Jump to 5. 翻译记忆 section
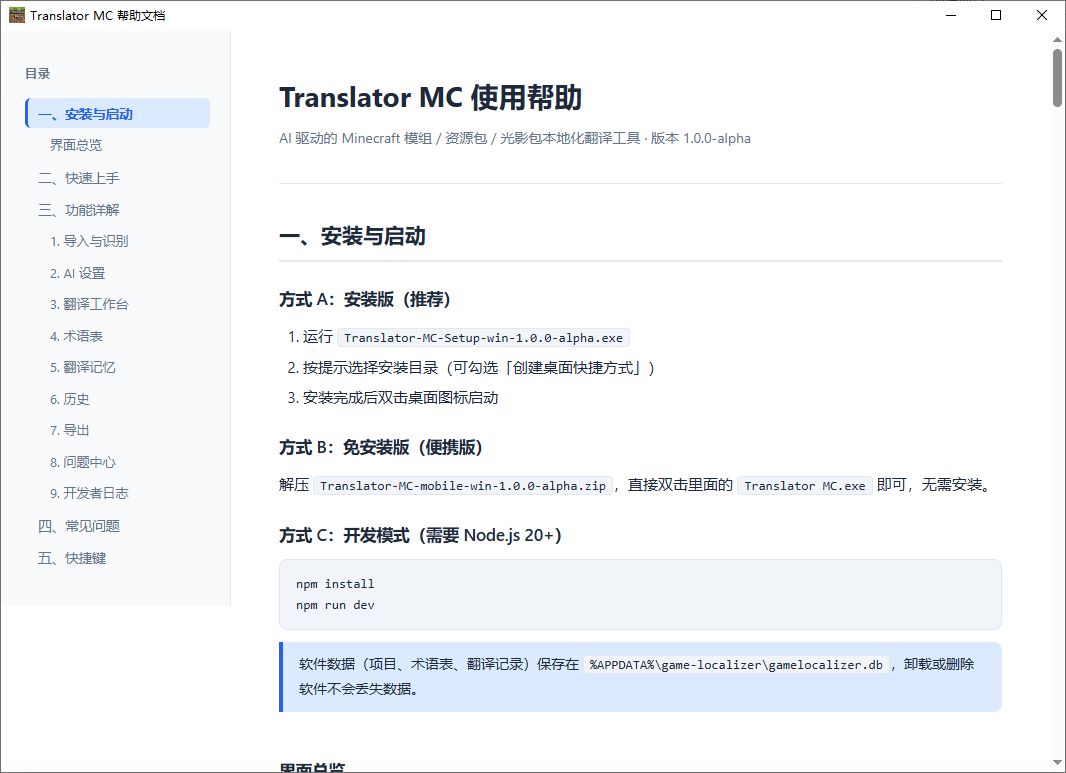The image size is (1066, 773). coord(82,368)
